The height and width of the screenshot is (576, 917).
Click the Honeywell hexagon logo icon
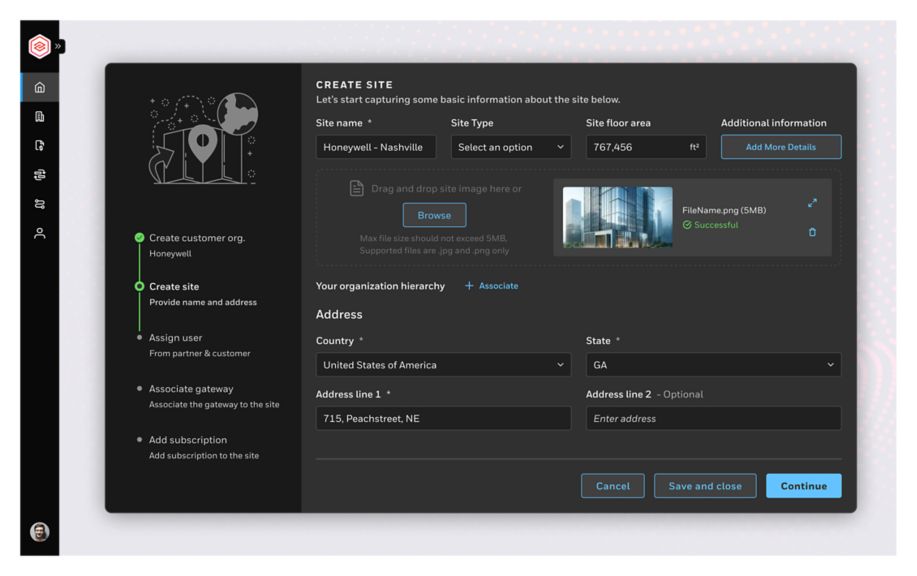pyautogui.click(x=40, y=46)
